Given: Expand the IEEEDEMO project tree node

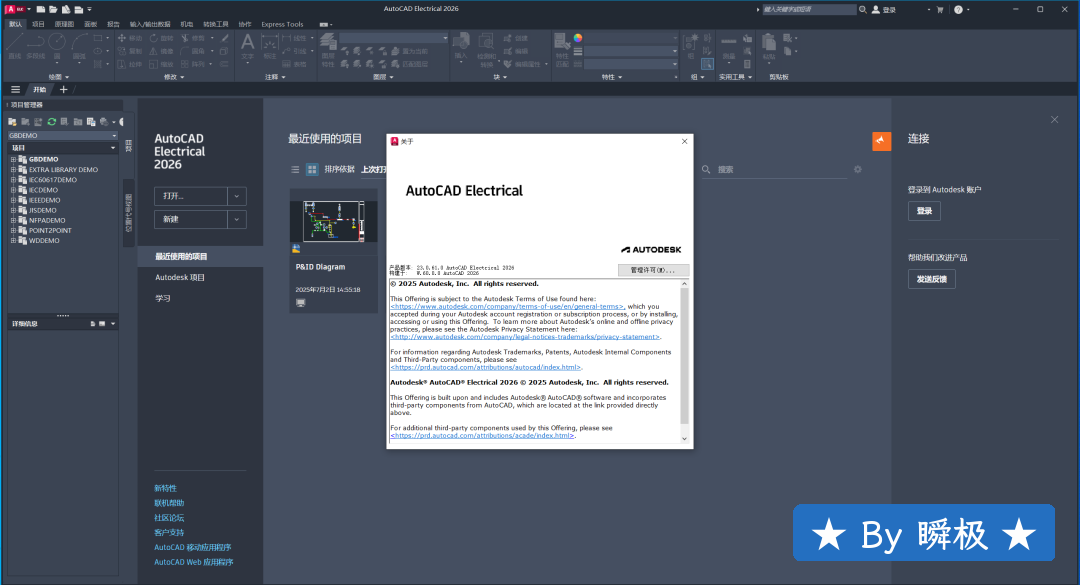Looking at the screenshot, I should pos(14,200).
